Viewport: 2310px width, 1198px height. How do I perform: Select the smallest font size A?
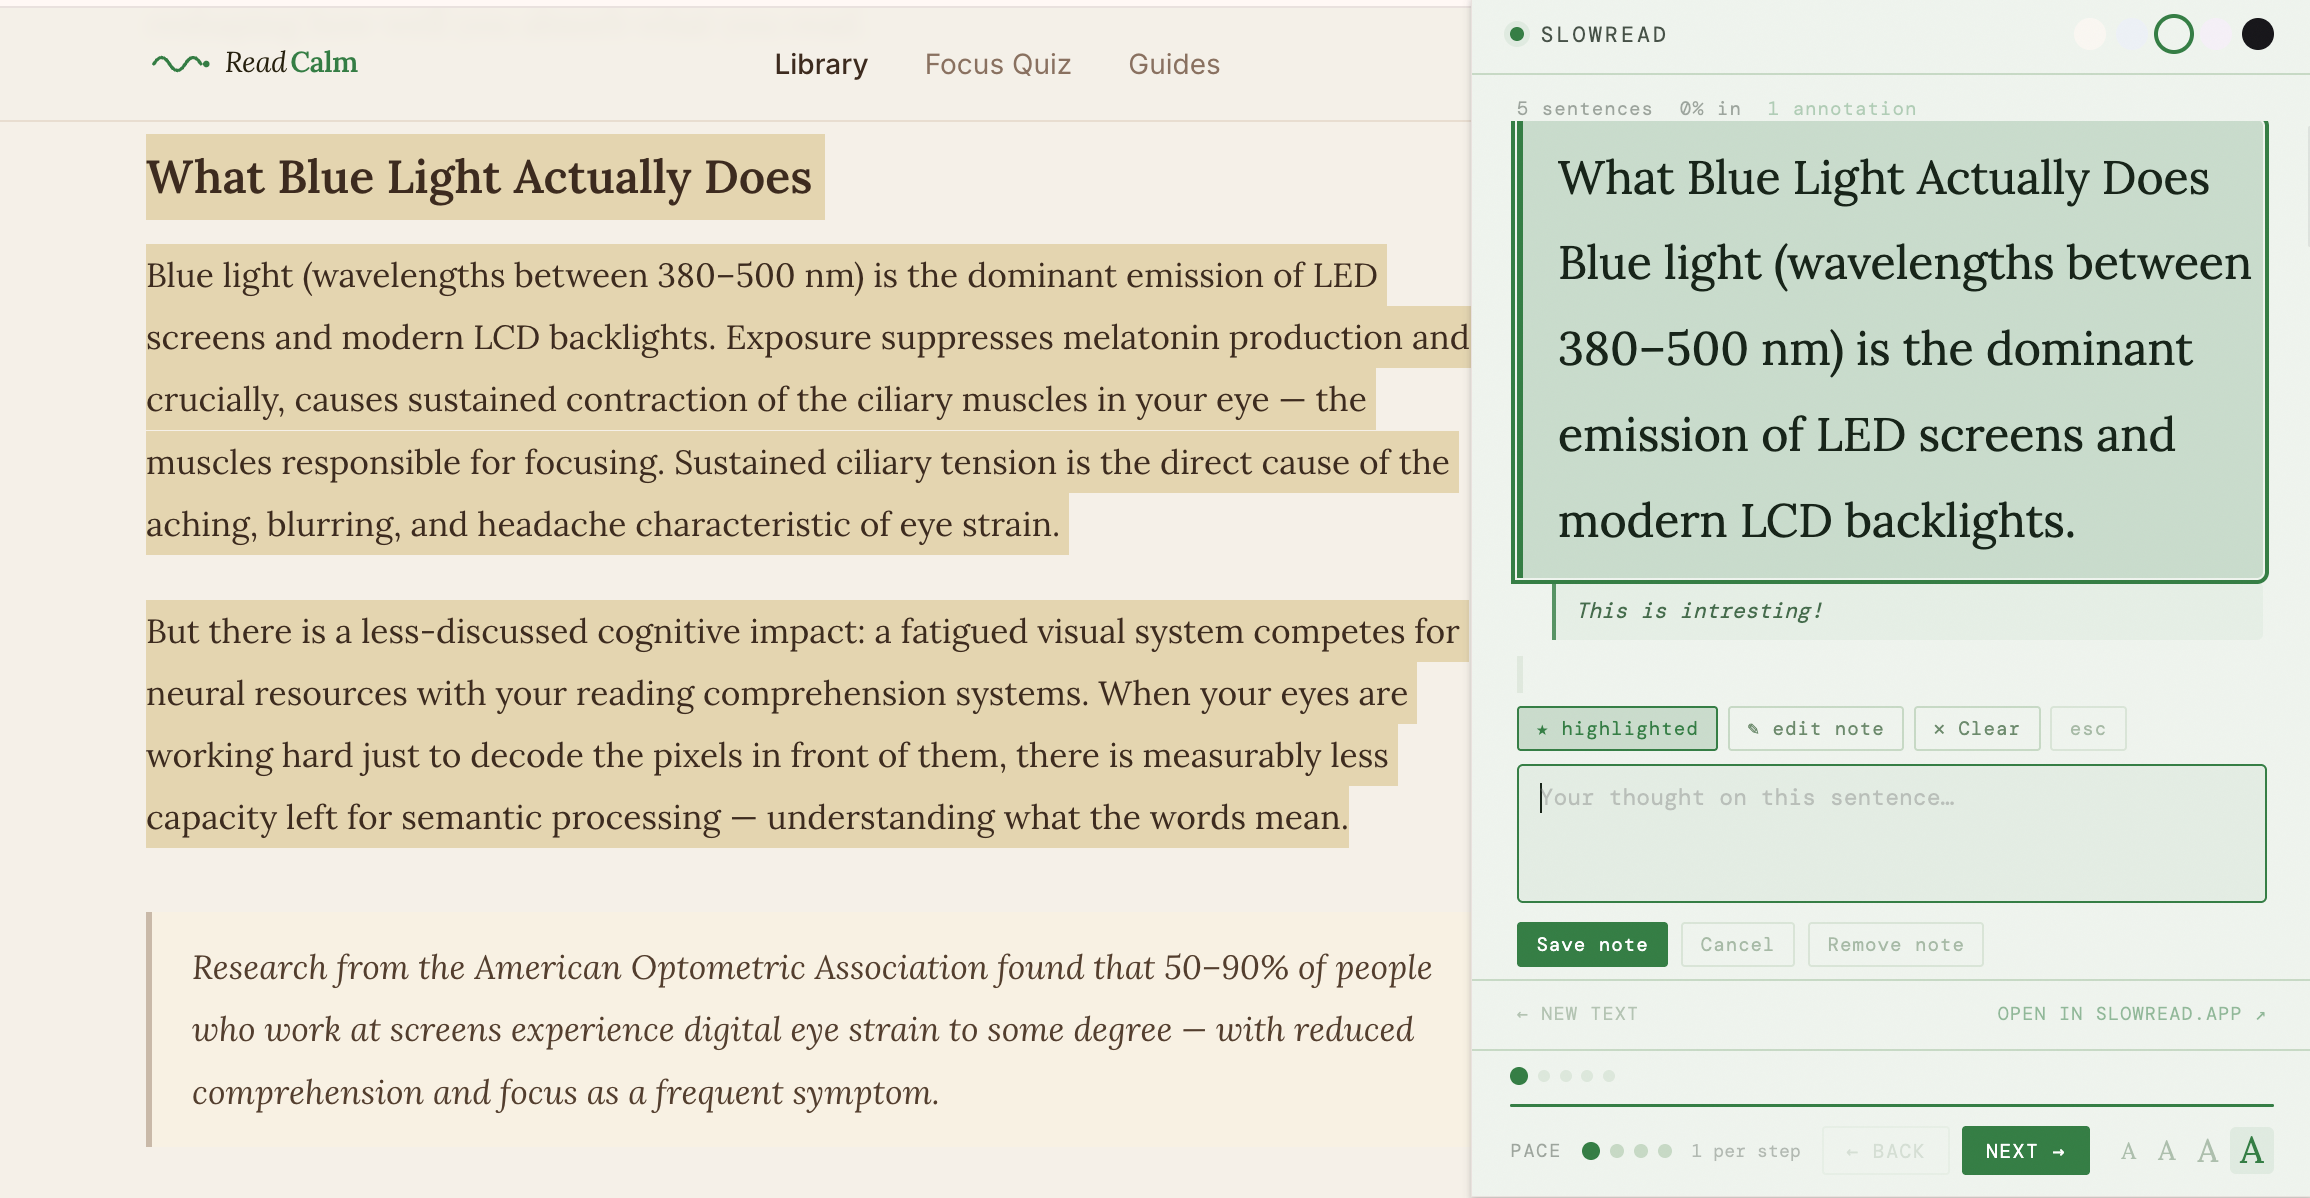2128,1151
